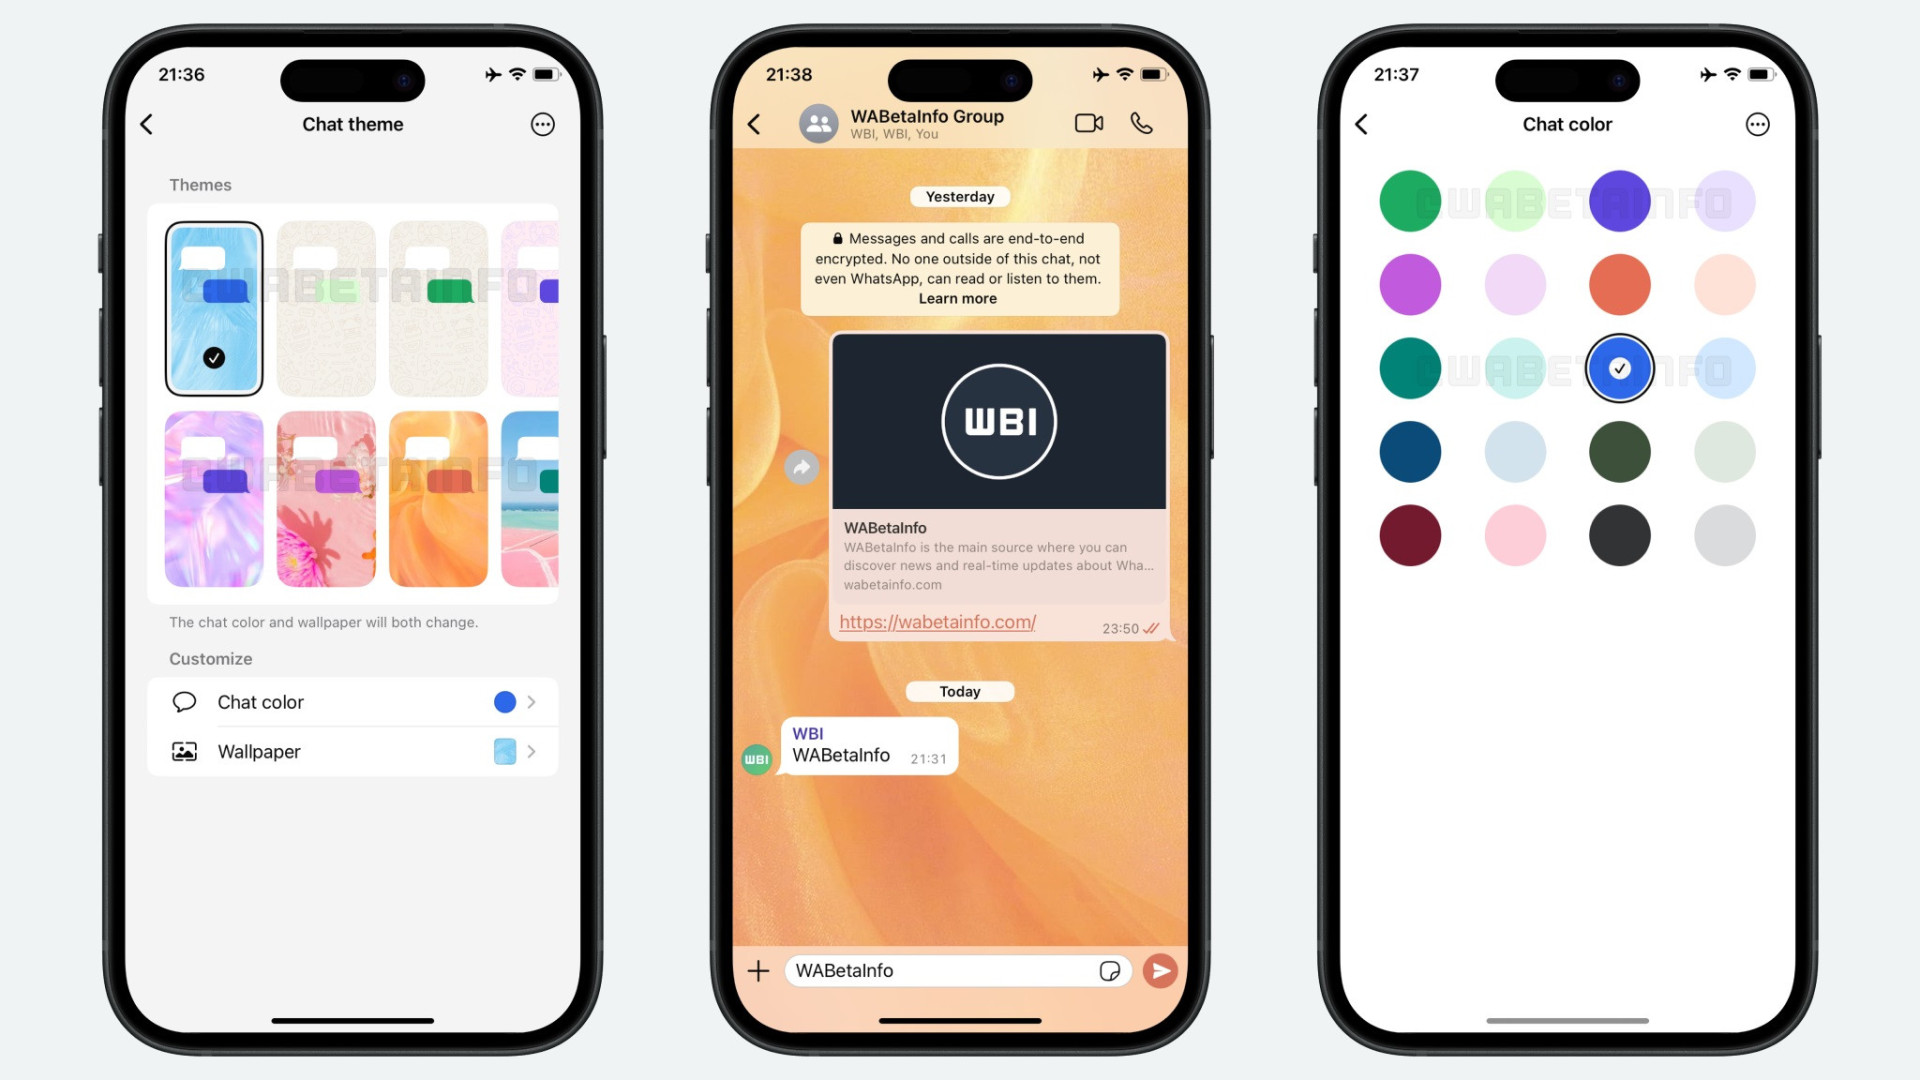Select the green chat color swatch
Screen dimensions: 1920x1080
pos(1408,200)
